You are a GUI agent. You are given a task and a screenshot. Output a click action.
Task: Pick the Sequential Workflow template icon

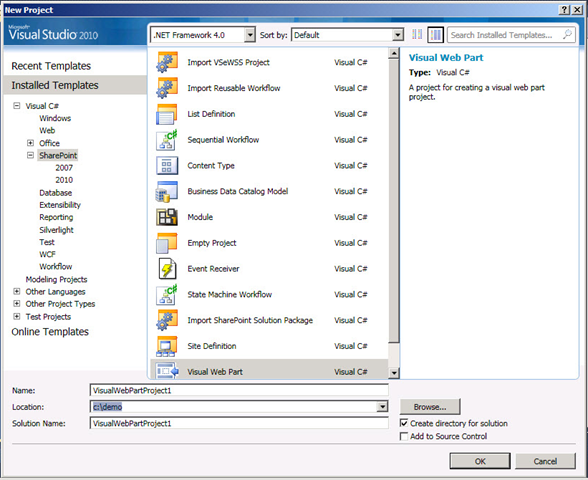click(167, 140)
